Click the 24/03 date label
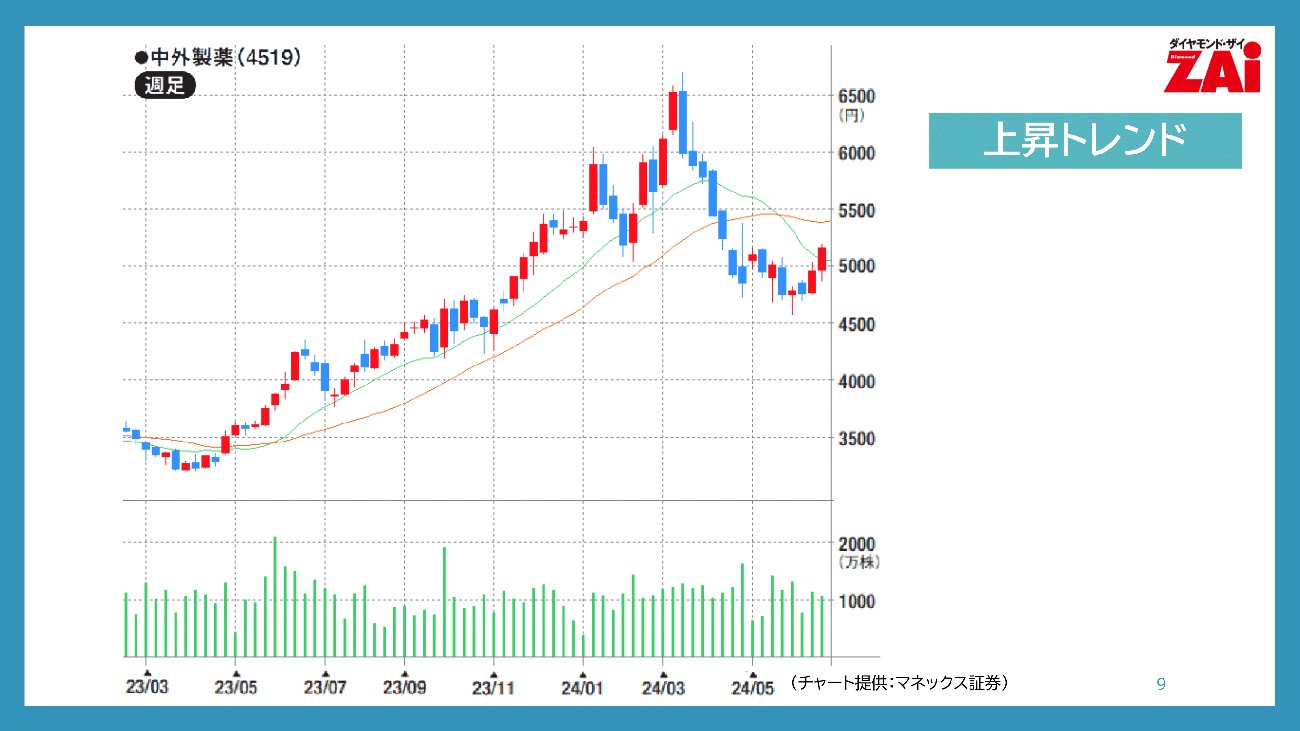 662,687
